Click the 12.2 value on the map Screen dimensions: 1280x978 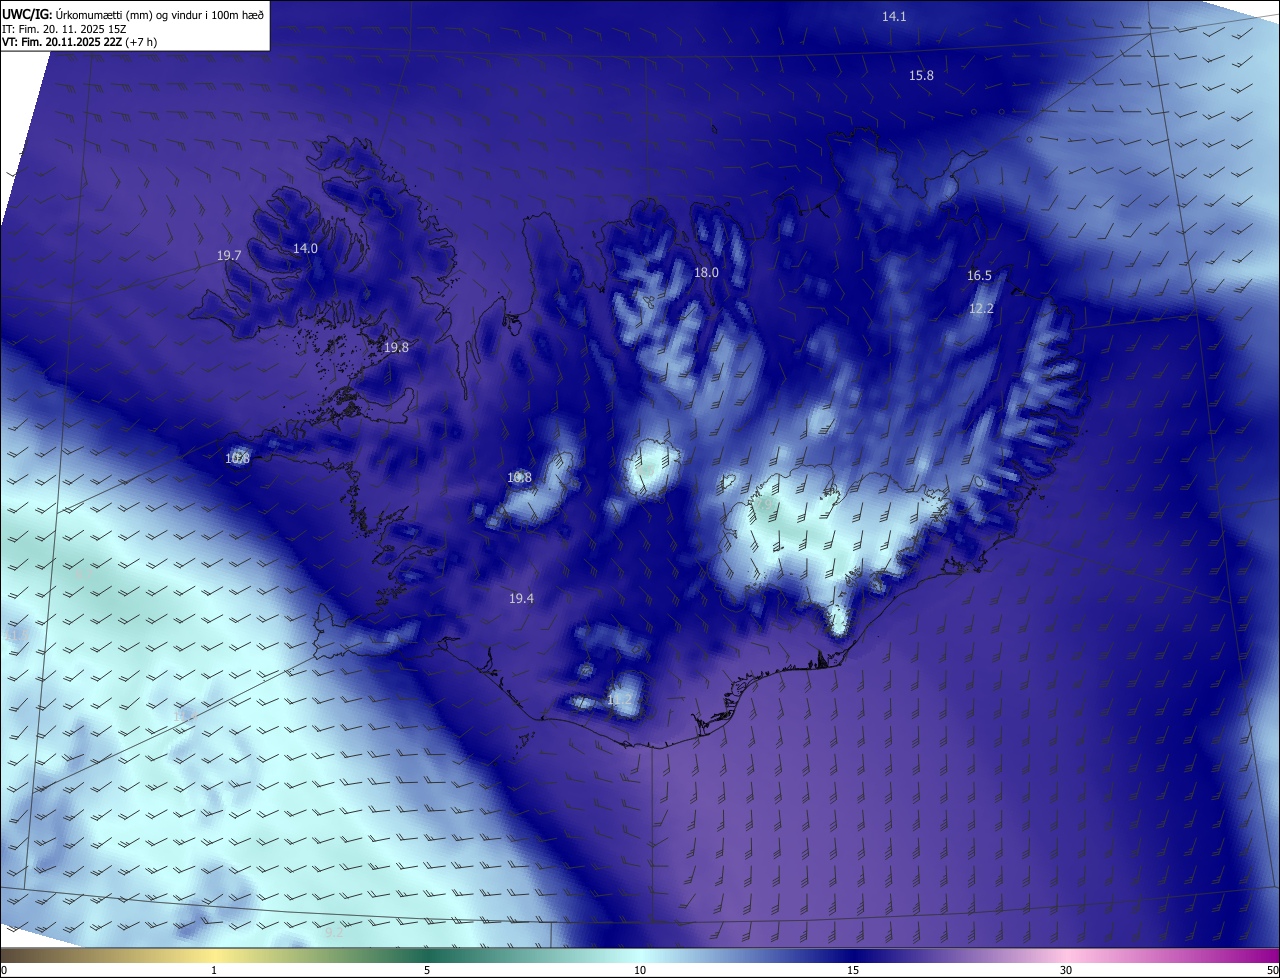[x=981, y=309]
